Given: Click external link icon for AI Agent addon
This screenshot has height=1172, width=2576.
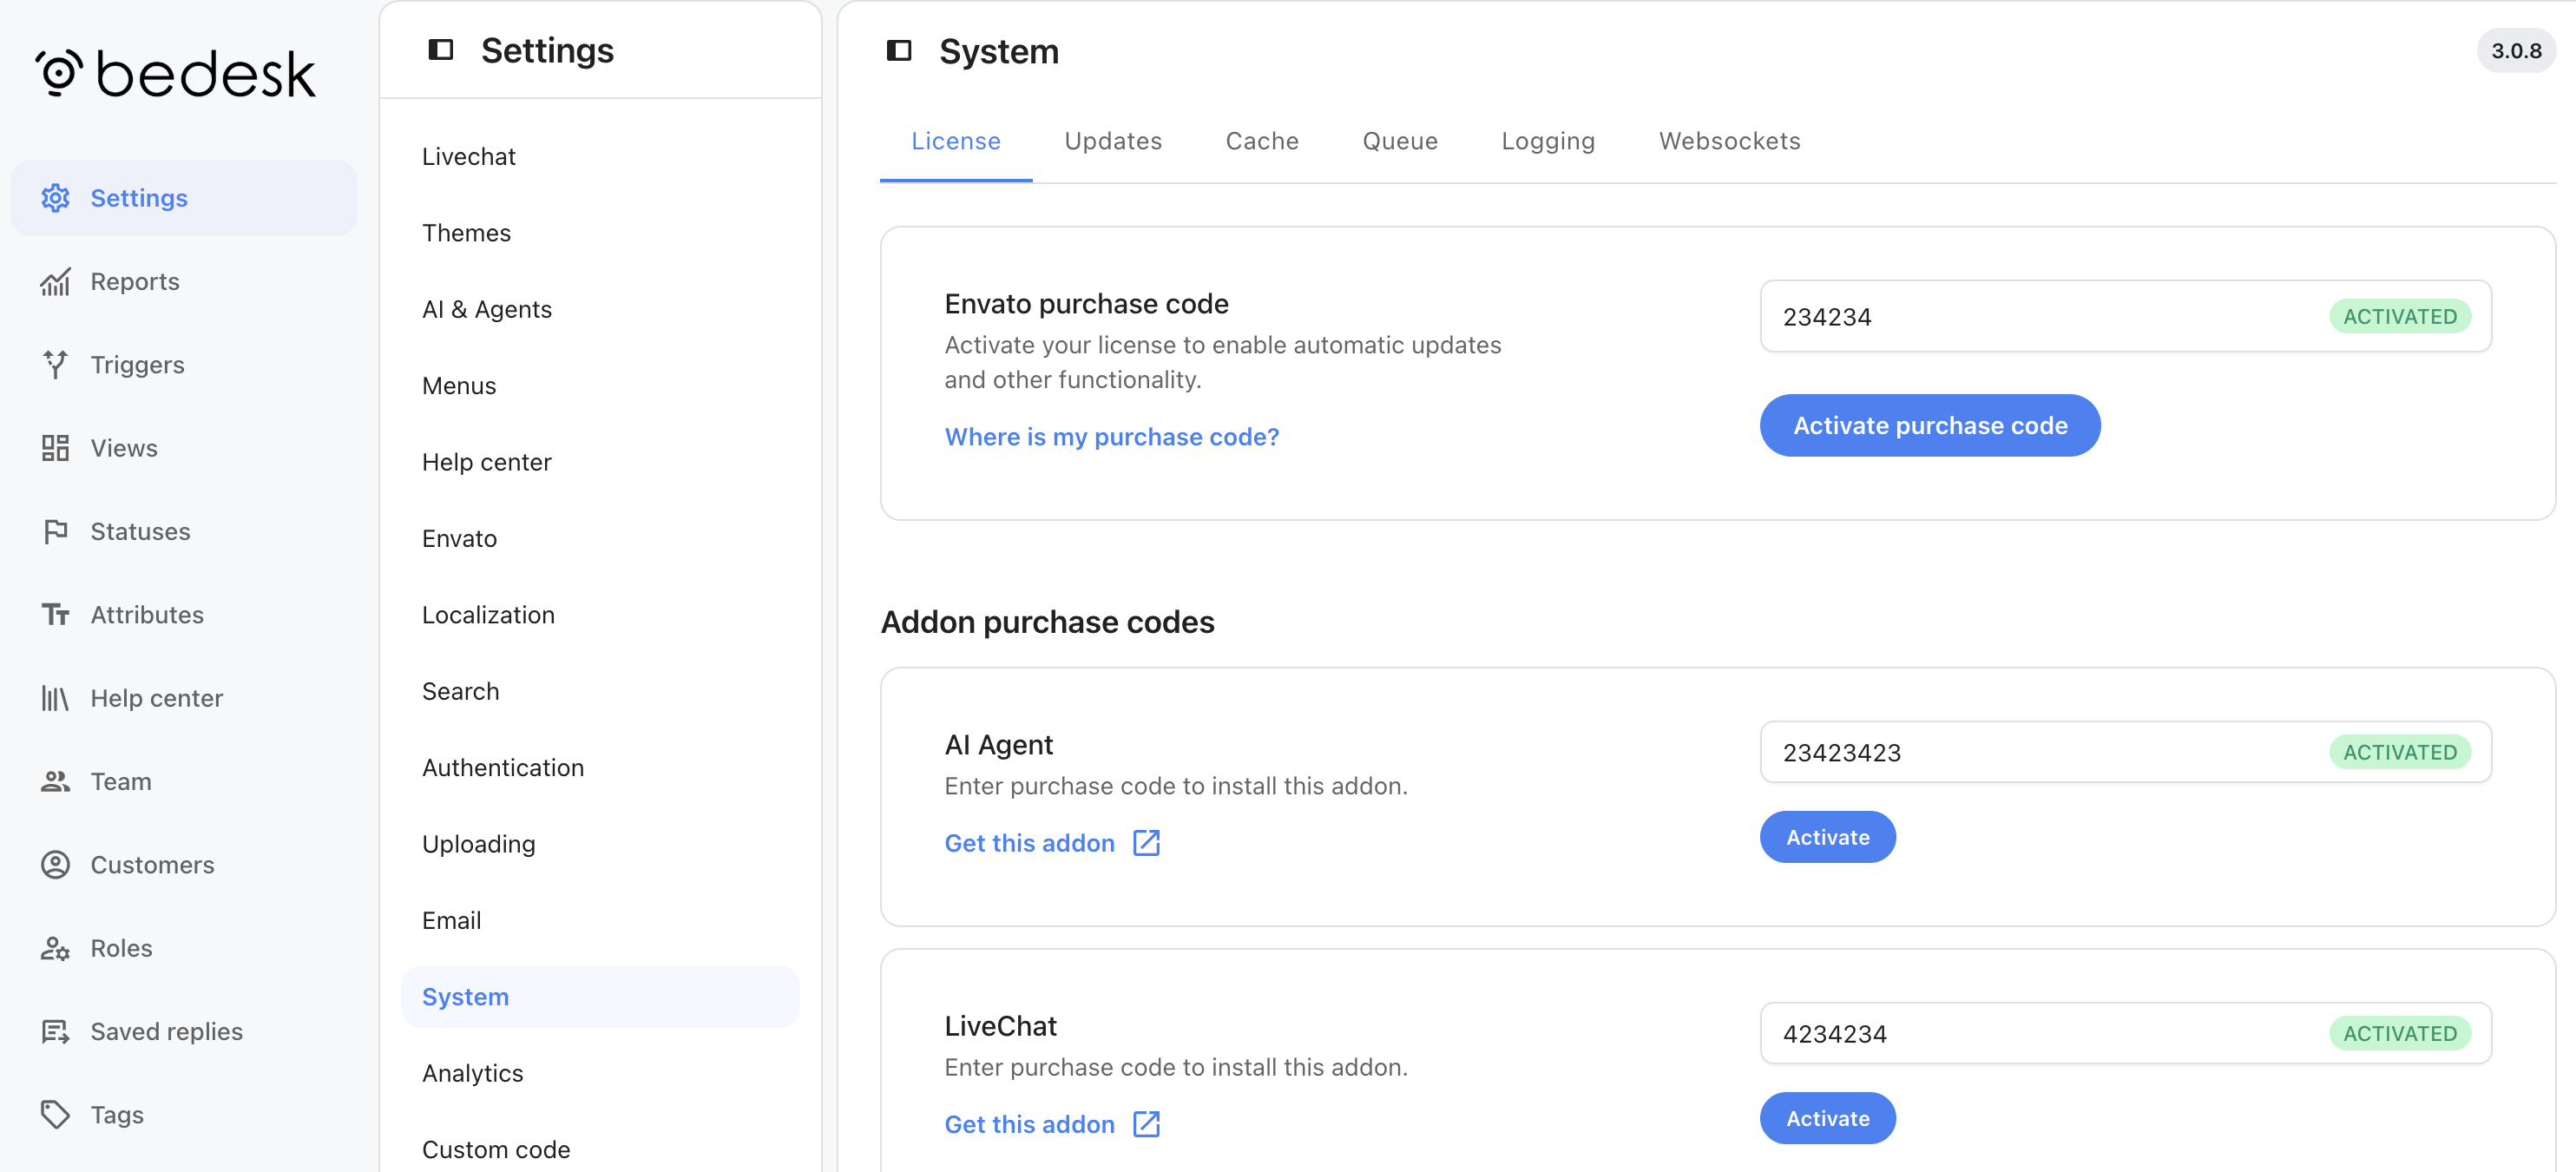Looking at the screenshot, I should pyautogui.click(x=1146, y=843).
